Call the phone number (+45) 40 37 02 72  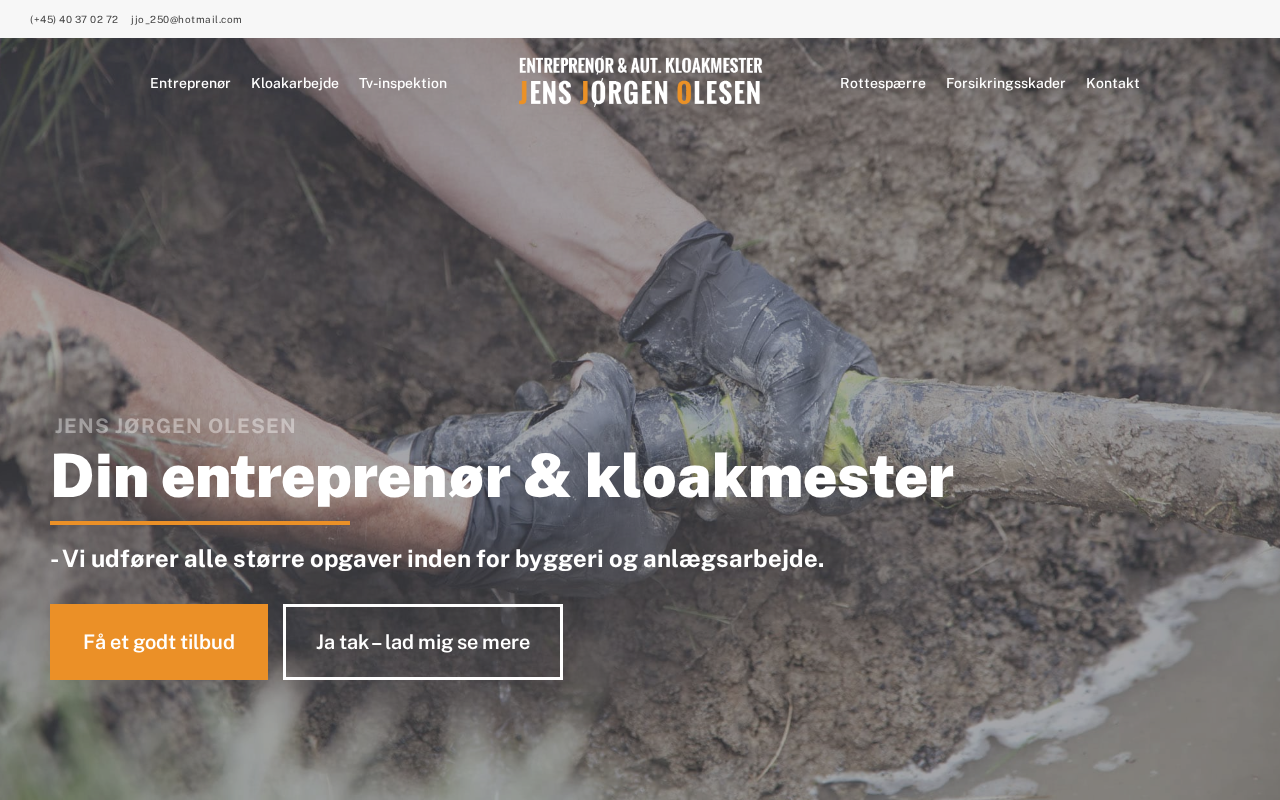tap(74, 19)
